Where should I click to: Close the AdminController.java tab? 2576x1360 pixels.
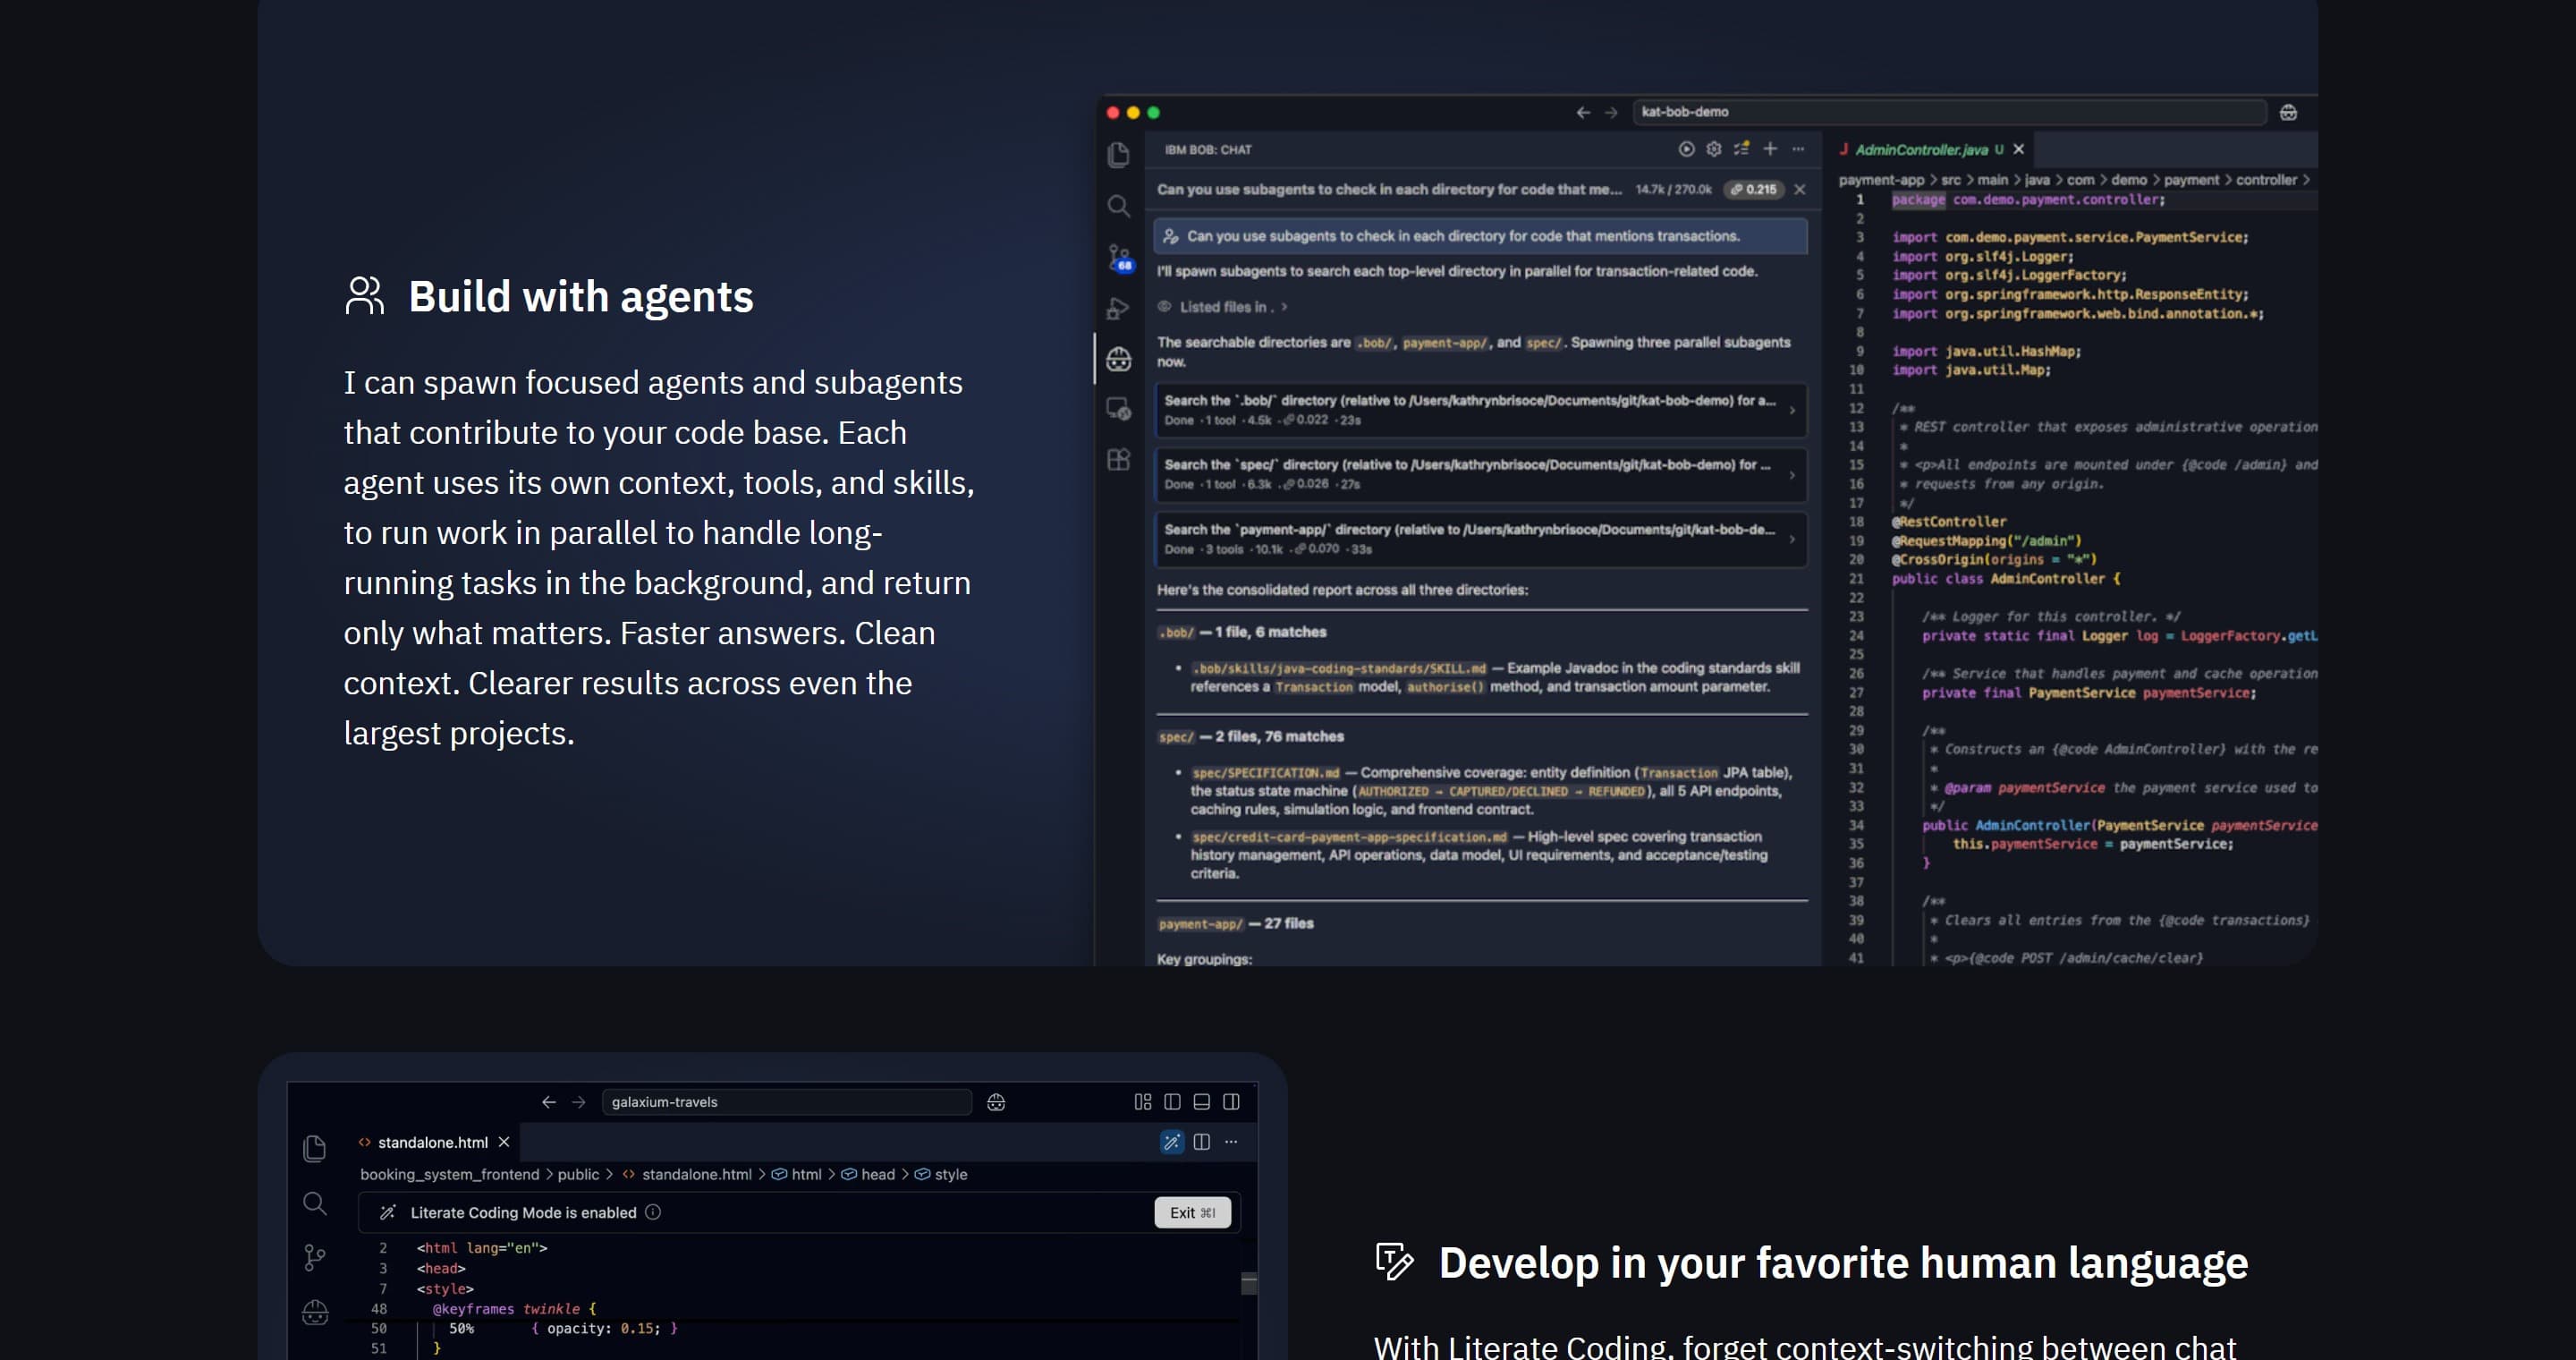(x=2019, y=149)
